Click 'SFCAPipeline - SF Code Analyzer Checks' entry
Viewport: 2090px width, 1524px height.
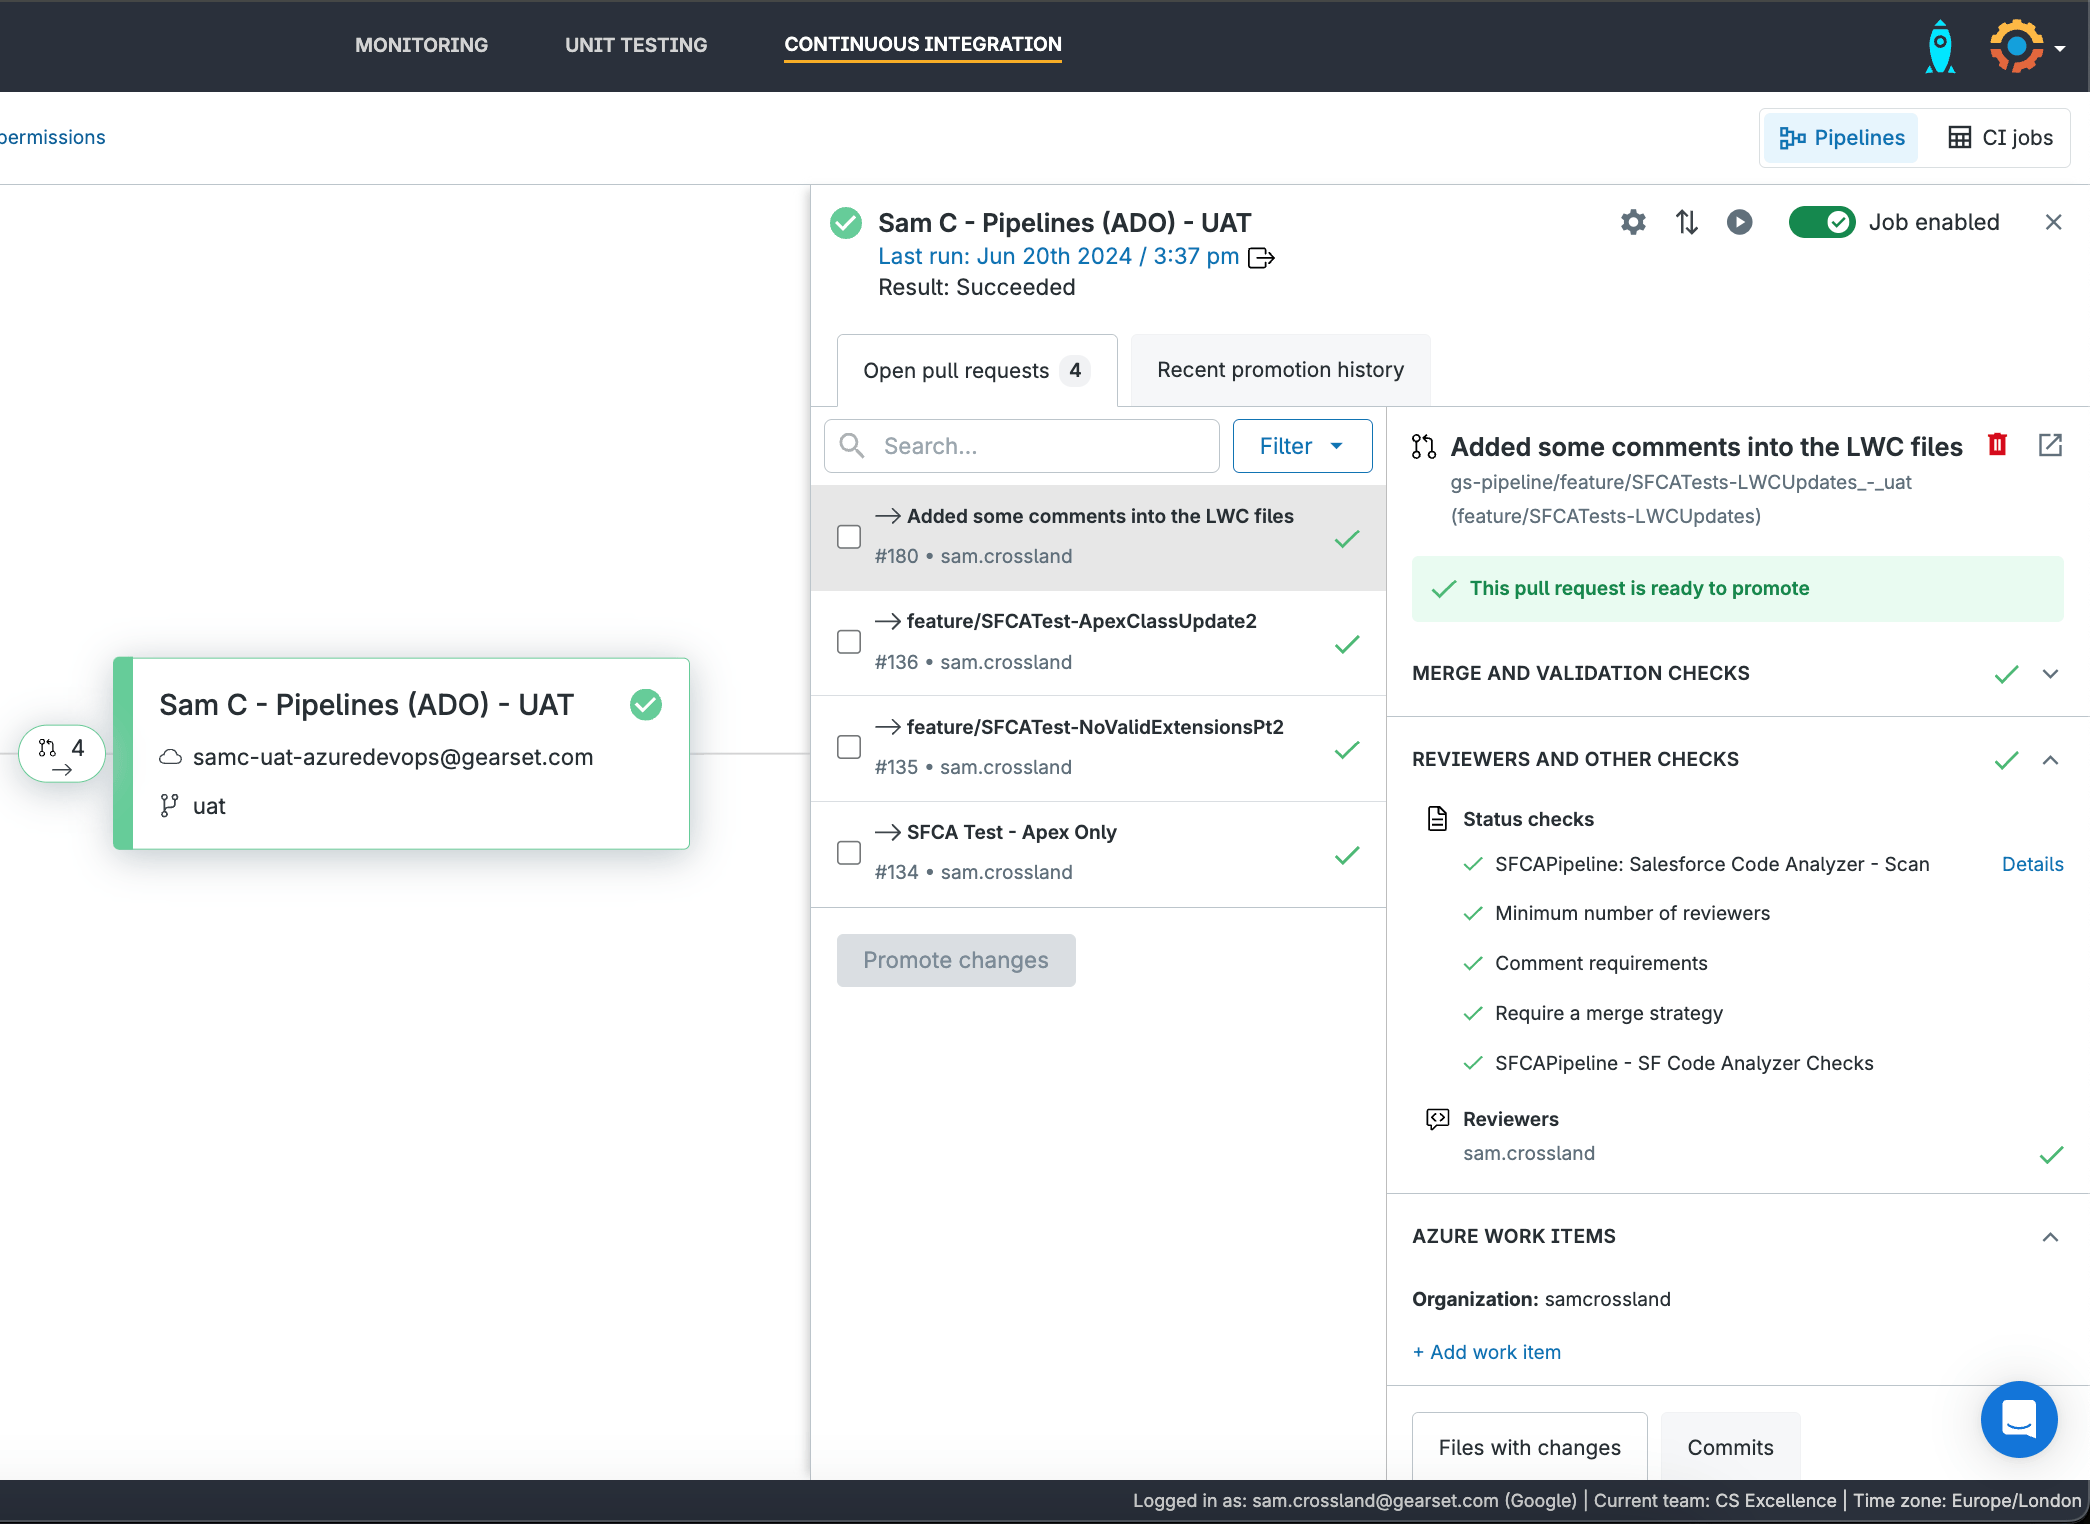click(1684, 1063)
